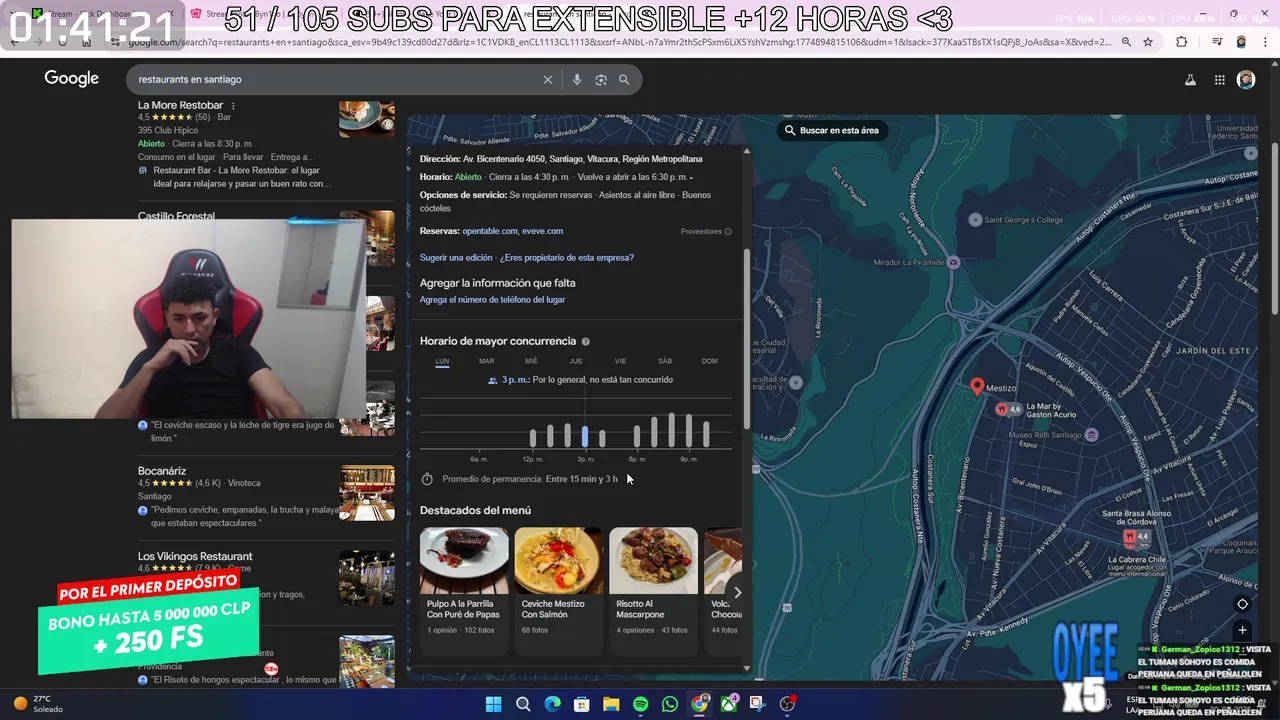Select the DOM day tab

(x=709, y=361)
